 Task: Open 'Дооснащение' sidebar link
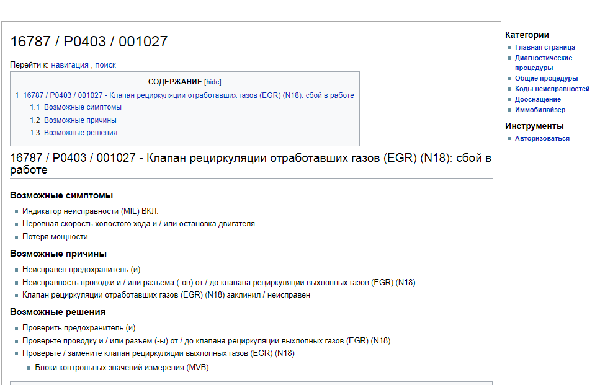[x=538, y=100]
